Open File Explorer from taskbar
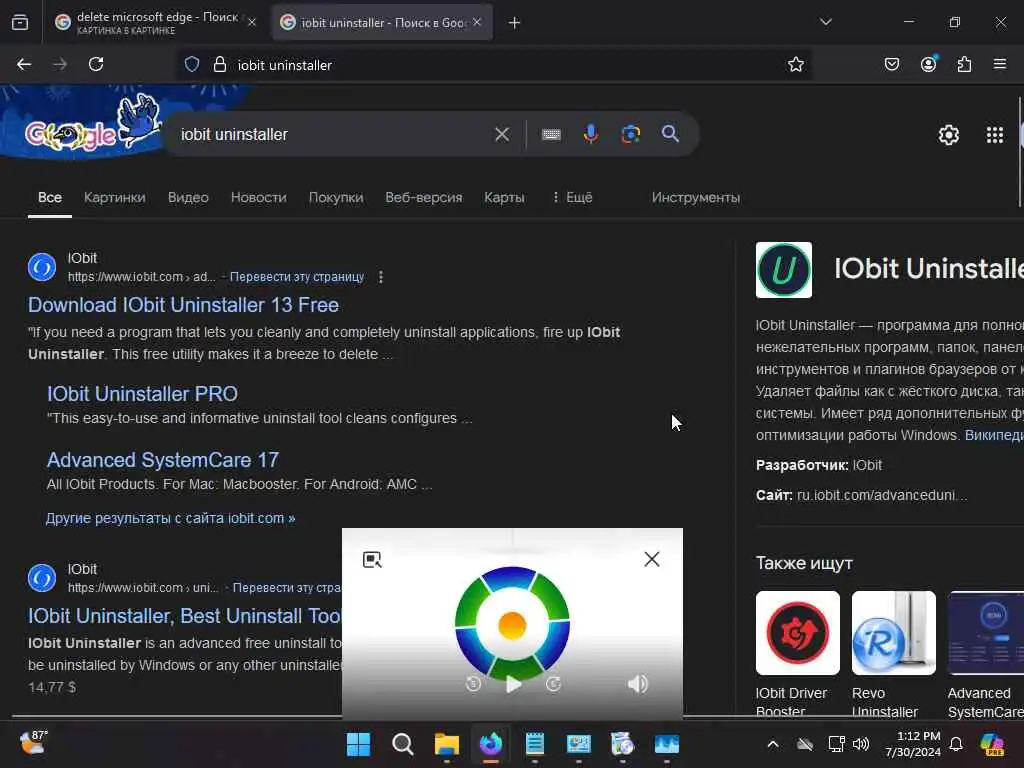The image size is (1024, 768). click(x=447, y=744)
